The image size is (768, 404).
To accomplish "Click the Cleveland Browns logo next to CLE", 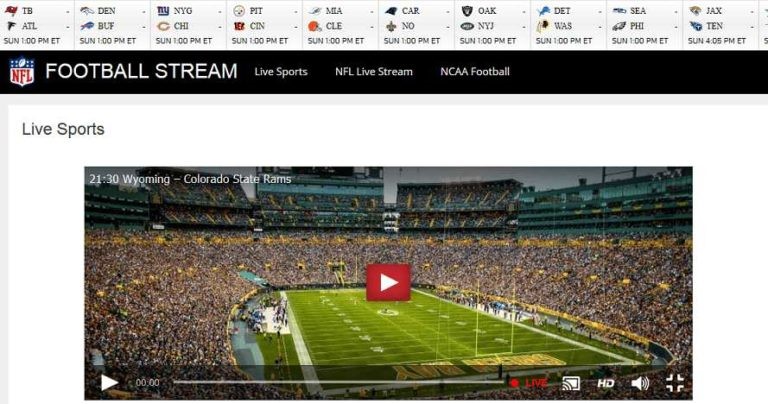I will pyautogui.click(x=314, y=26).
